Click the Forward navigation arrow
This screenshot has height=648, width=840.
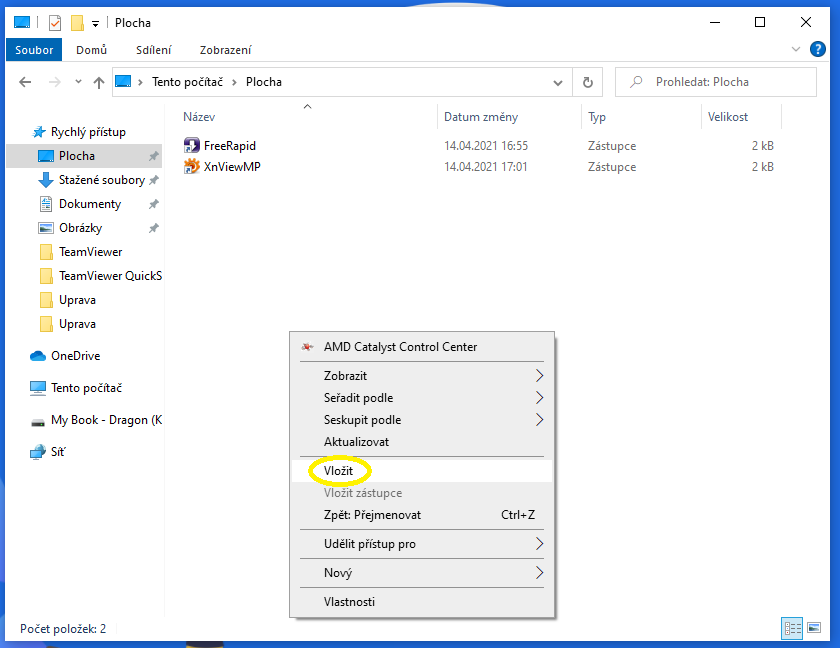pyautogui.click(x=55, y=82)
